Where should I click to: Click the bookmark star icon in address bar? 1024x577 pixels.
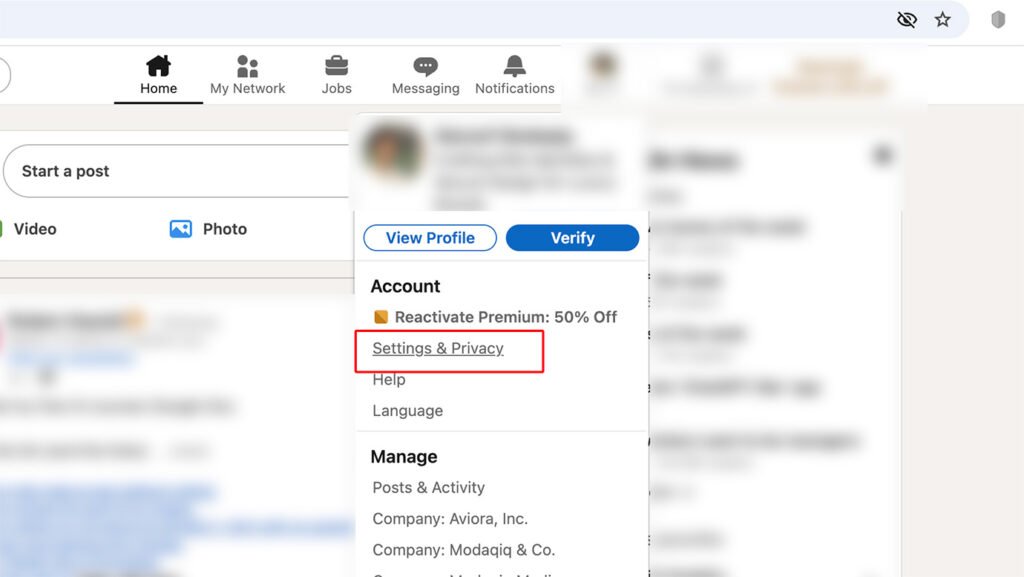pos(942,19)
